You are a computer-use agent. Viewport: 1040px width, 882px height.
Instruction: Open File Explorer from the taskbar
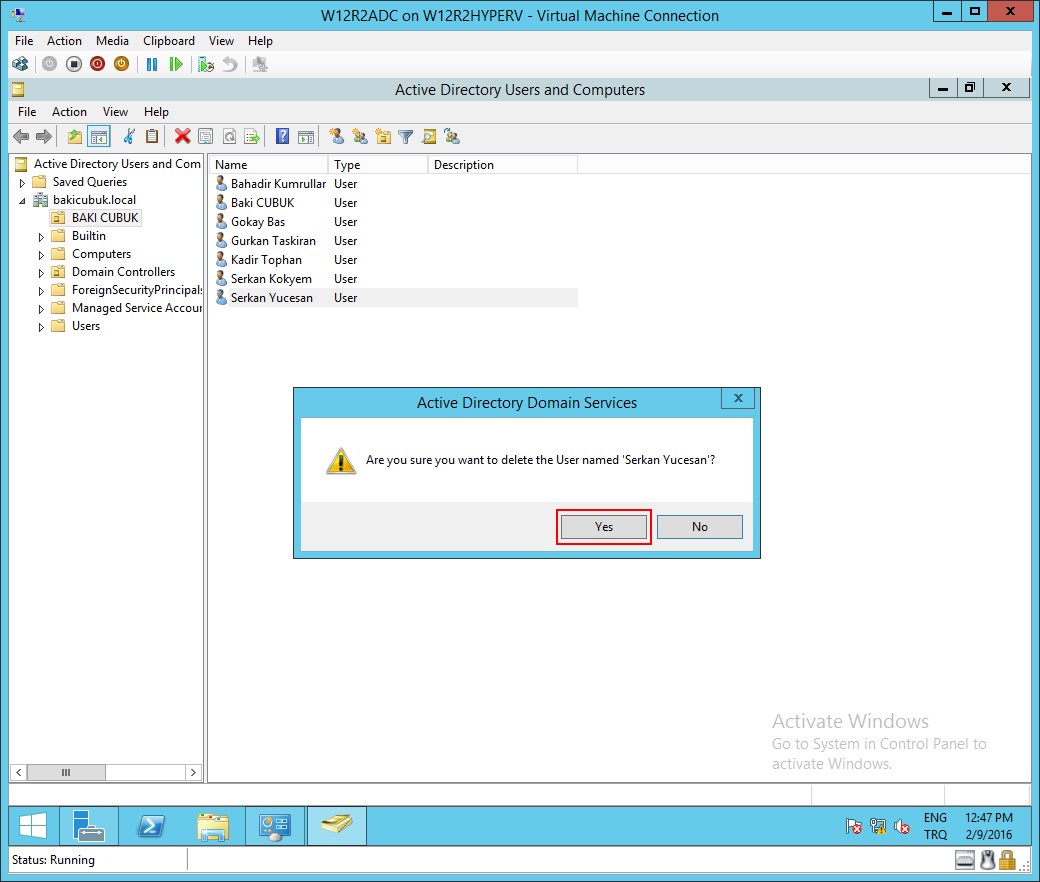coord(212,826)
